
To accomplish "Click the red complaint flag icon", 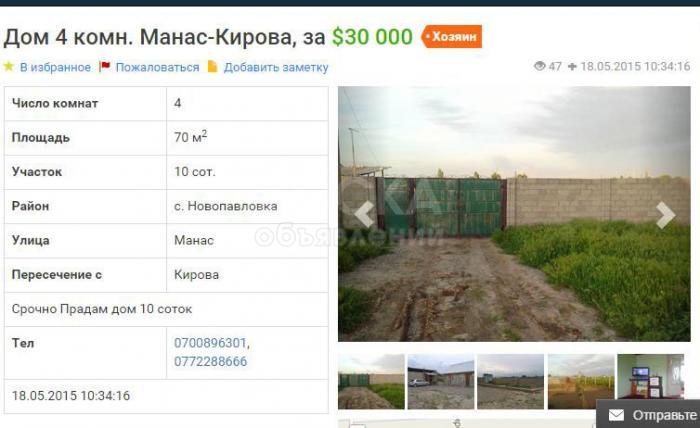I will (x=105, y=66).
